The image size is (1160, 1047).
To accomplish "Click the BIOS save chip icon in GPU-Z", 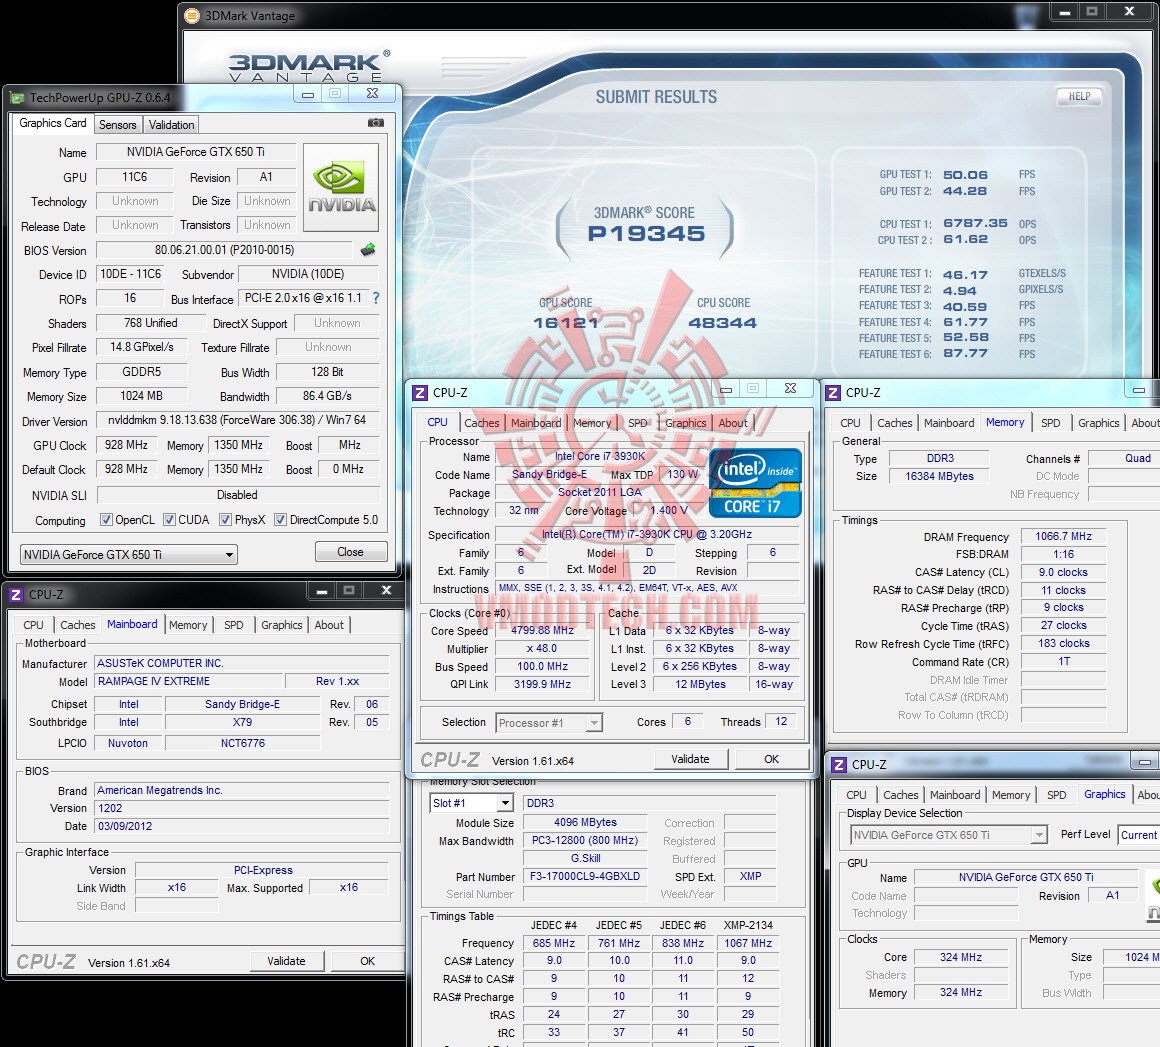I will coord(368,250).
